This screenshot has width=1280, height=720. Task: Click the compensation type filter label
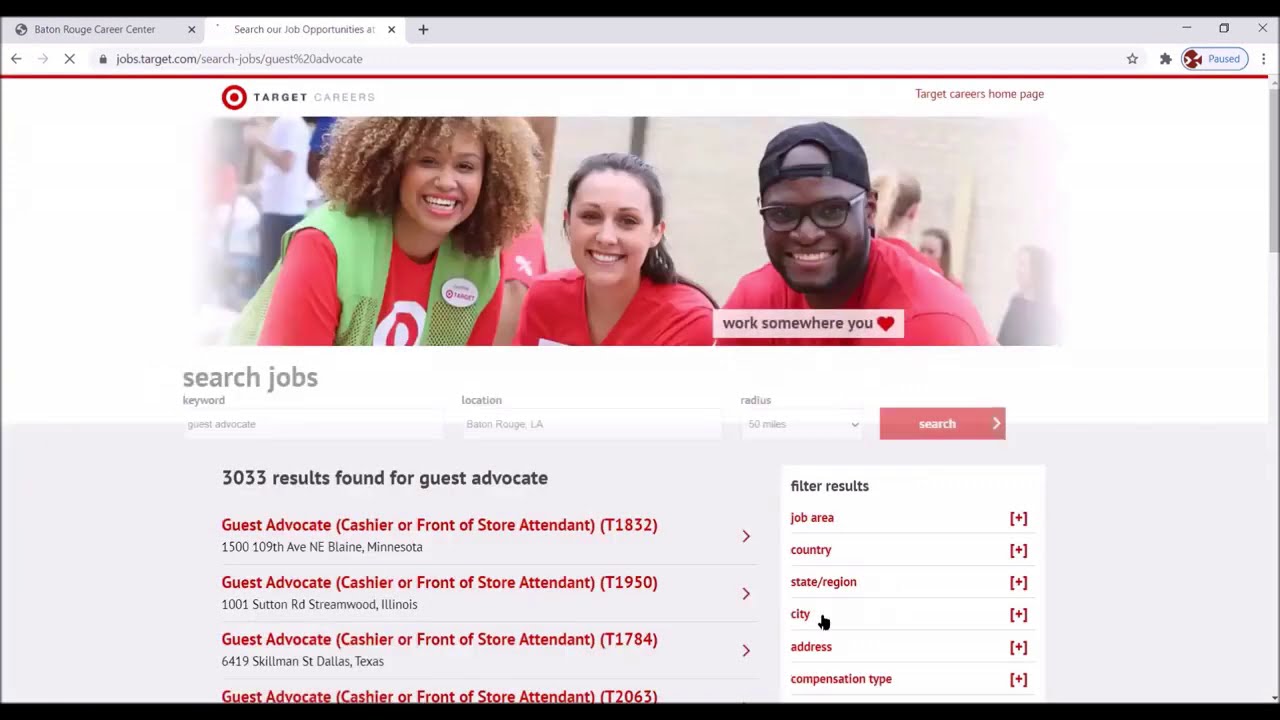tap(841, 679)
